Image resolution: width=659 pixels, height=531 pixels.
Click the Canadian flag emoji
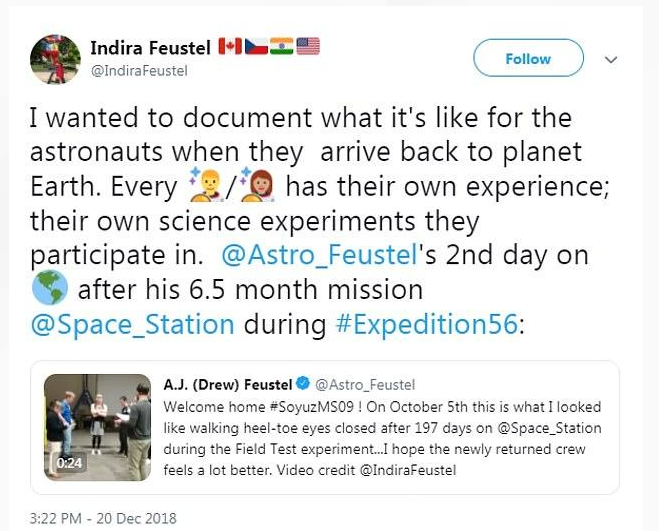[x=230, y=47]
